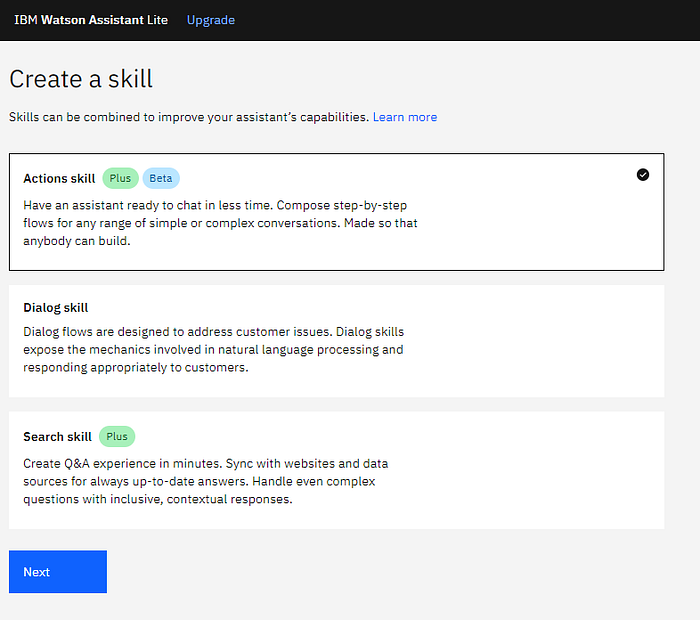Click the Have an assistant ready description
Screen dimensions: 700x620
coord(220,223)
